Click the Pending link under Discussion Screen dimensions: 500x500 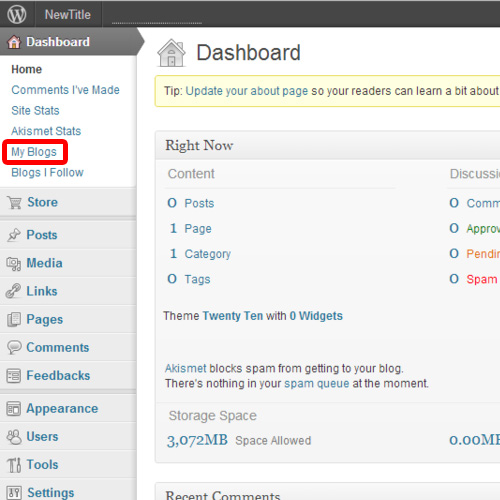click(x=483, y=254)
